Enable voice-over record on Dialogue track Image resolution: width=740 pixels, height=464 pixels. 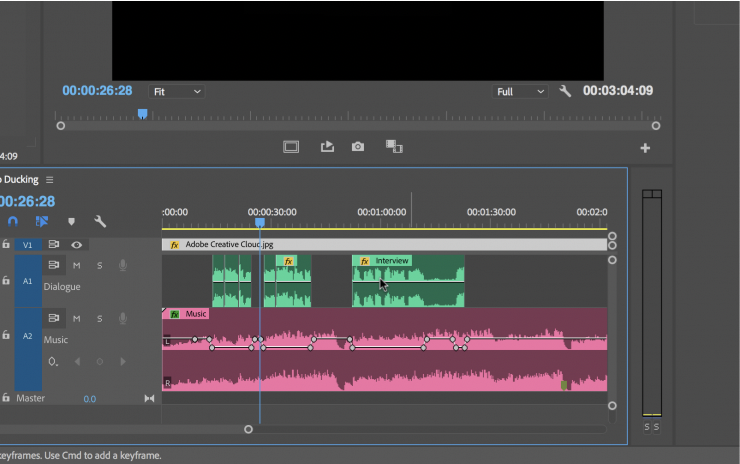click(123, 265)
